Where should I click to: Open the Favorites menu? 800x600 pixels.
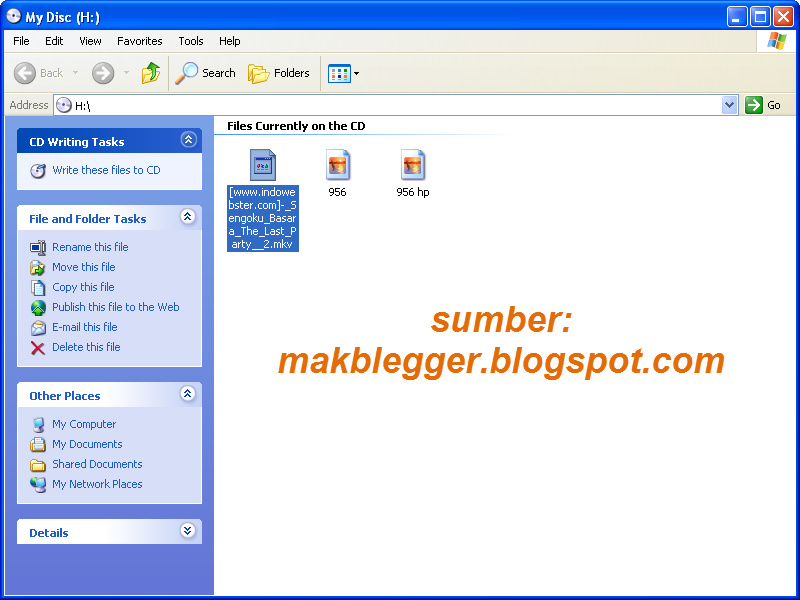pos(139,41)
